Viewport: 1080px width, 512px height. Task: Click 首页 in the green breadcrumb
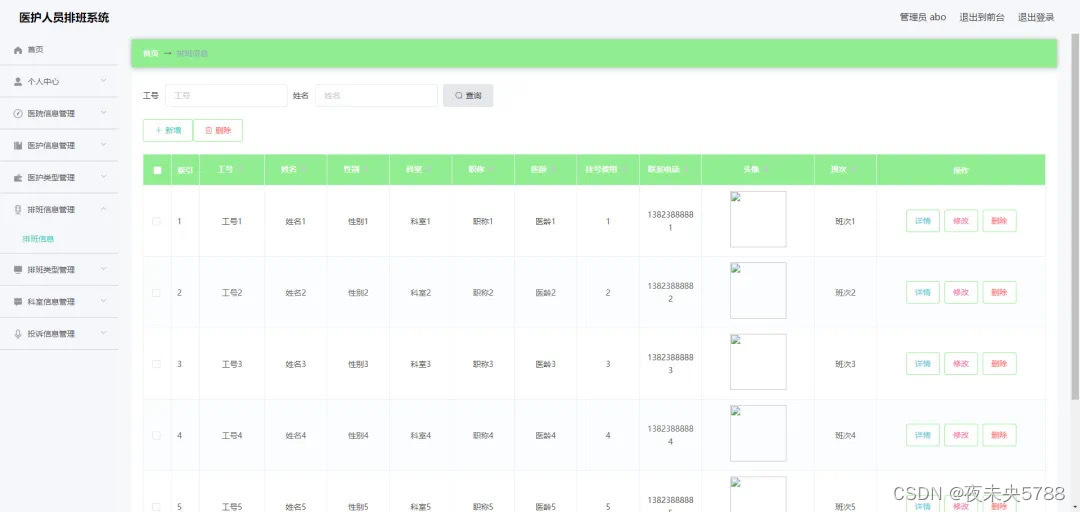tap(150, 54)
